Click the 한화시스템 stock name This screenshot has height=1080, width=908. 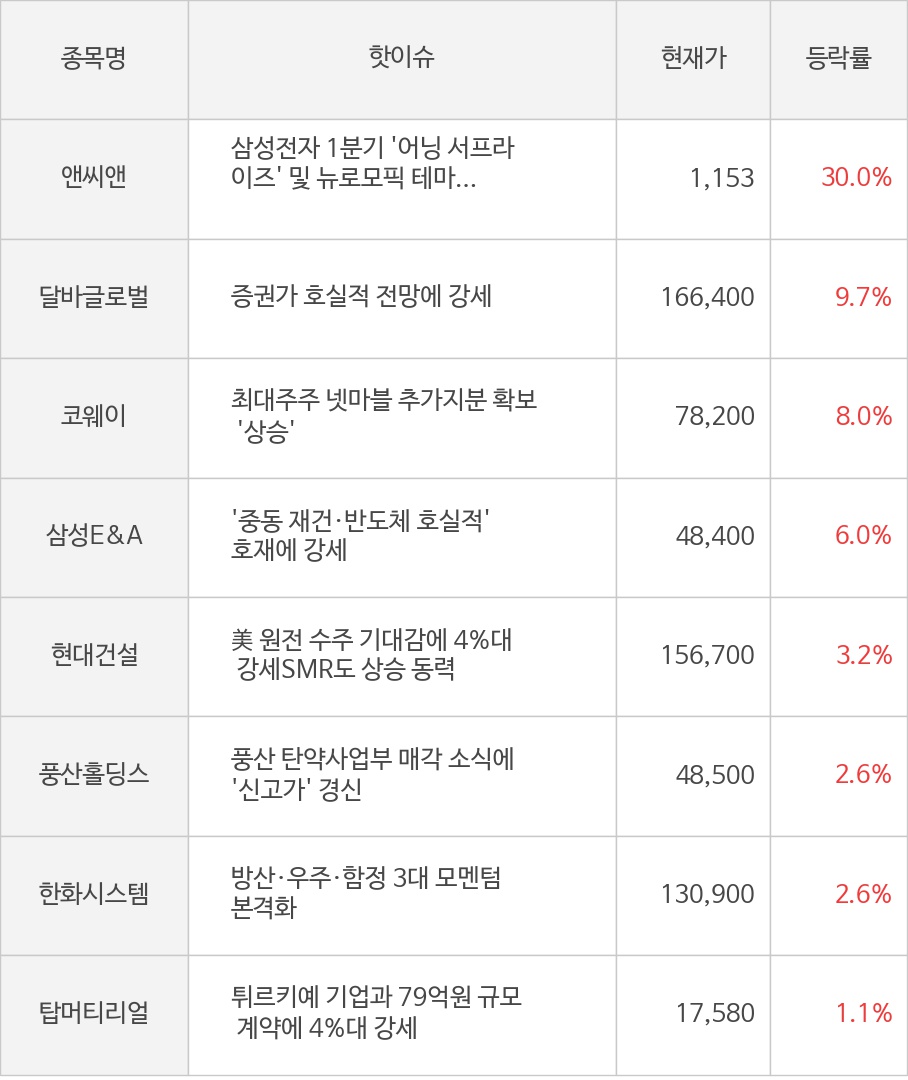coord(93,893)
